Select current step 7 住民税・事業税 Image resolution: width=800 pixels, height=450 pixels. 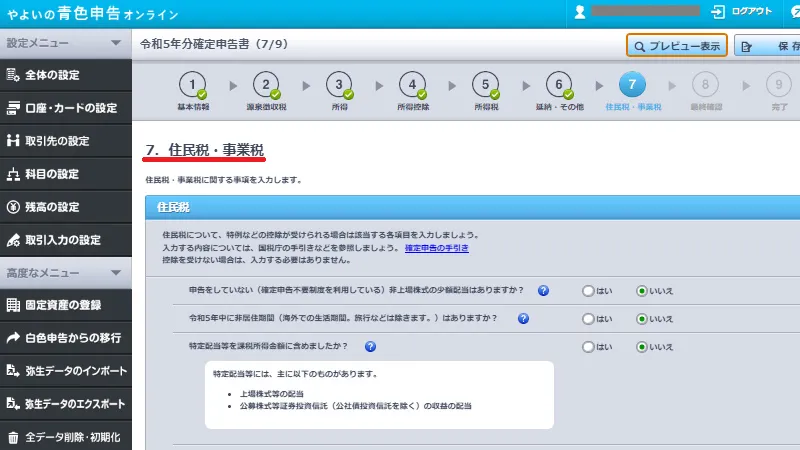(x=633, y=91)
